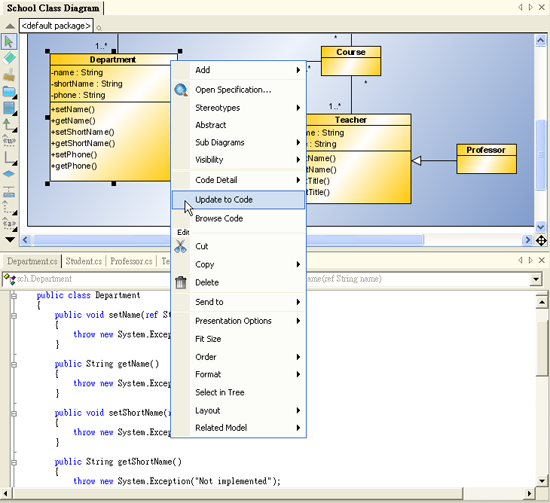Choose Fit Size
Screen dimensions: 550x503
239,339
